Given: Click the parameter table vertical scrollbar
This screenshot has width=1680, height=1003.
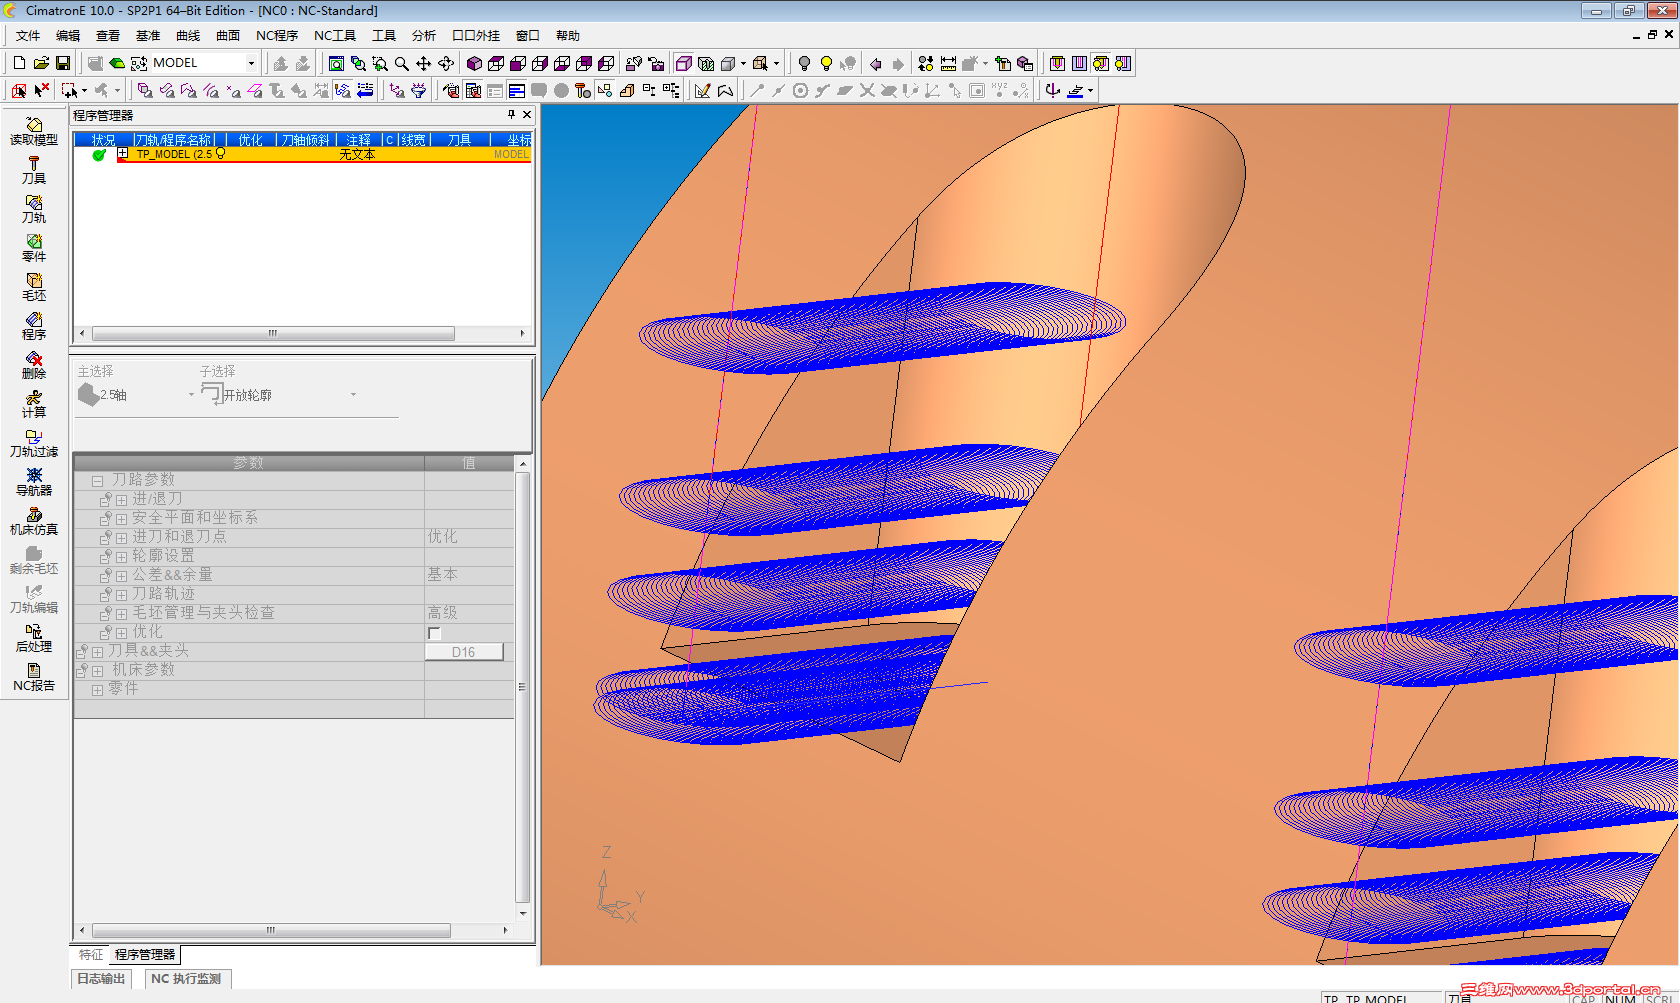Looking at the screenshot, I should pos(522,688).
